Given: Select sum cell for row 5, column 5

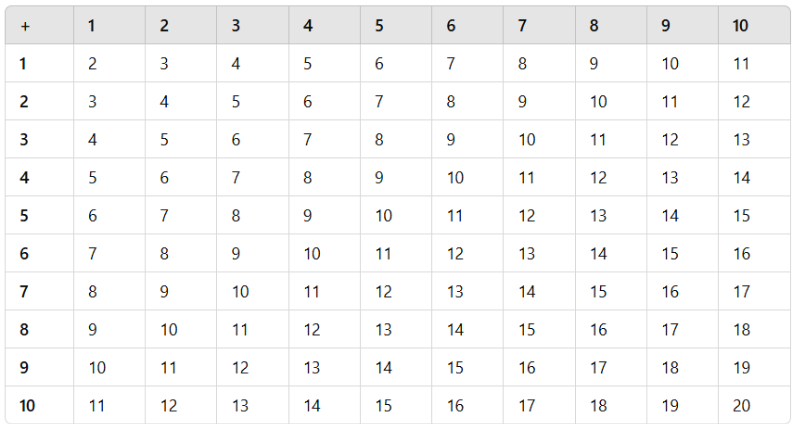Looking at the screenshot, I should pos(383,216).
